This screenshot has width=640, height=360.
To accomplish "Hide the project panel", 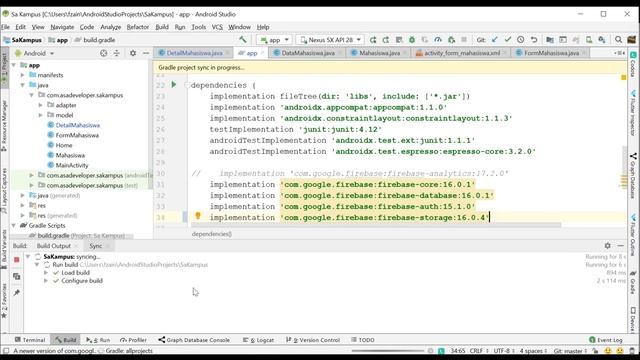I will pos(146,53).
